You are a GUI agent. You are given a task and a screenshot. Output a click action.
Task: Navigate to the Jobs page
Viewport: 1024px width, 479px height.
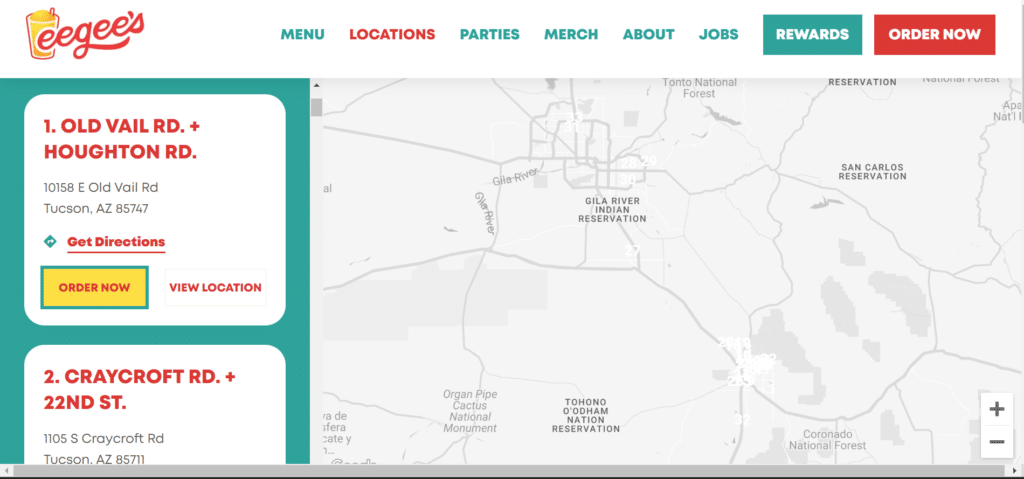(x=718, y=34)
